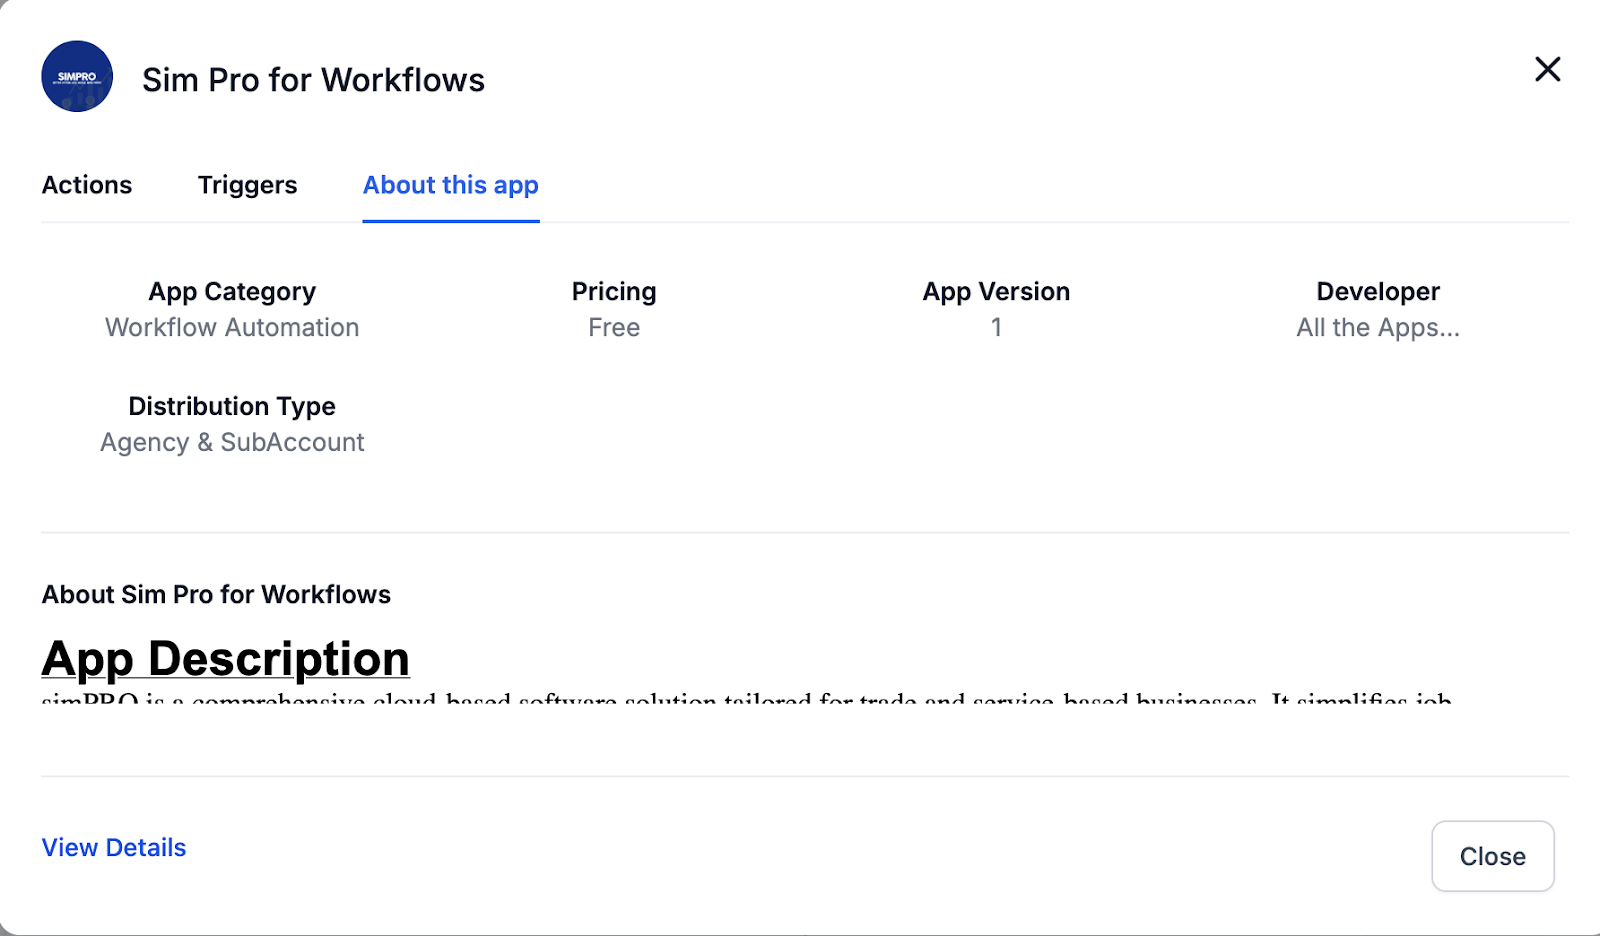The height and width of the screenshot is (936, 1600).
Task: Click the underlined App Description heading
Action: tap(226, 659)
